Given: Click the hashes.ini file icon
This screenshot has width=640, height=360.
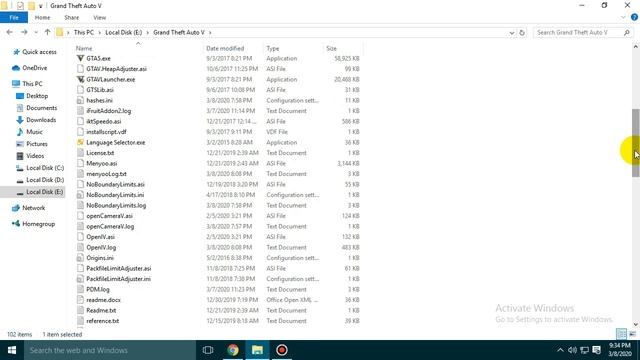Looking at the screenshot, I should point(80,100).
